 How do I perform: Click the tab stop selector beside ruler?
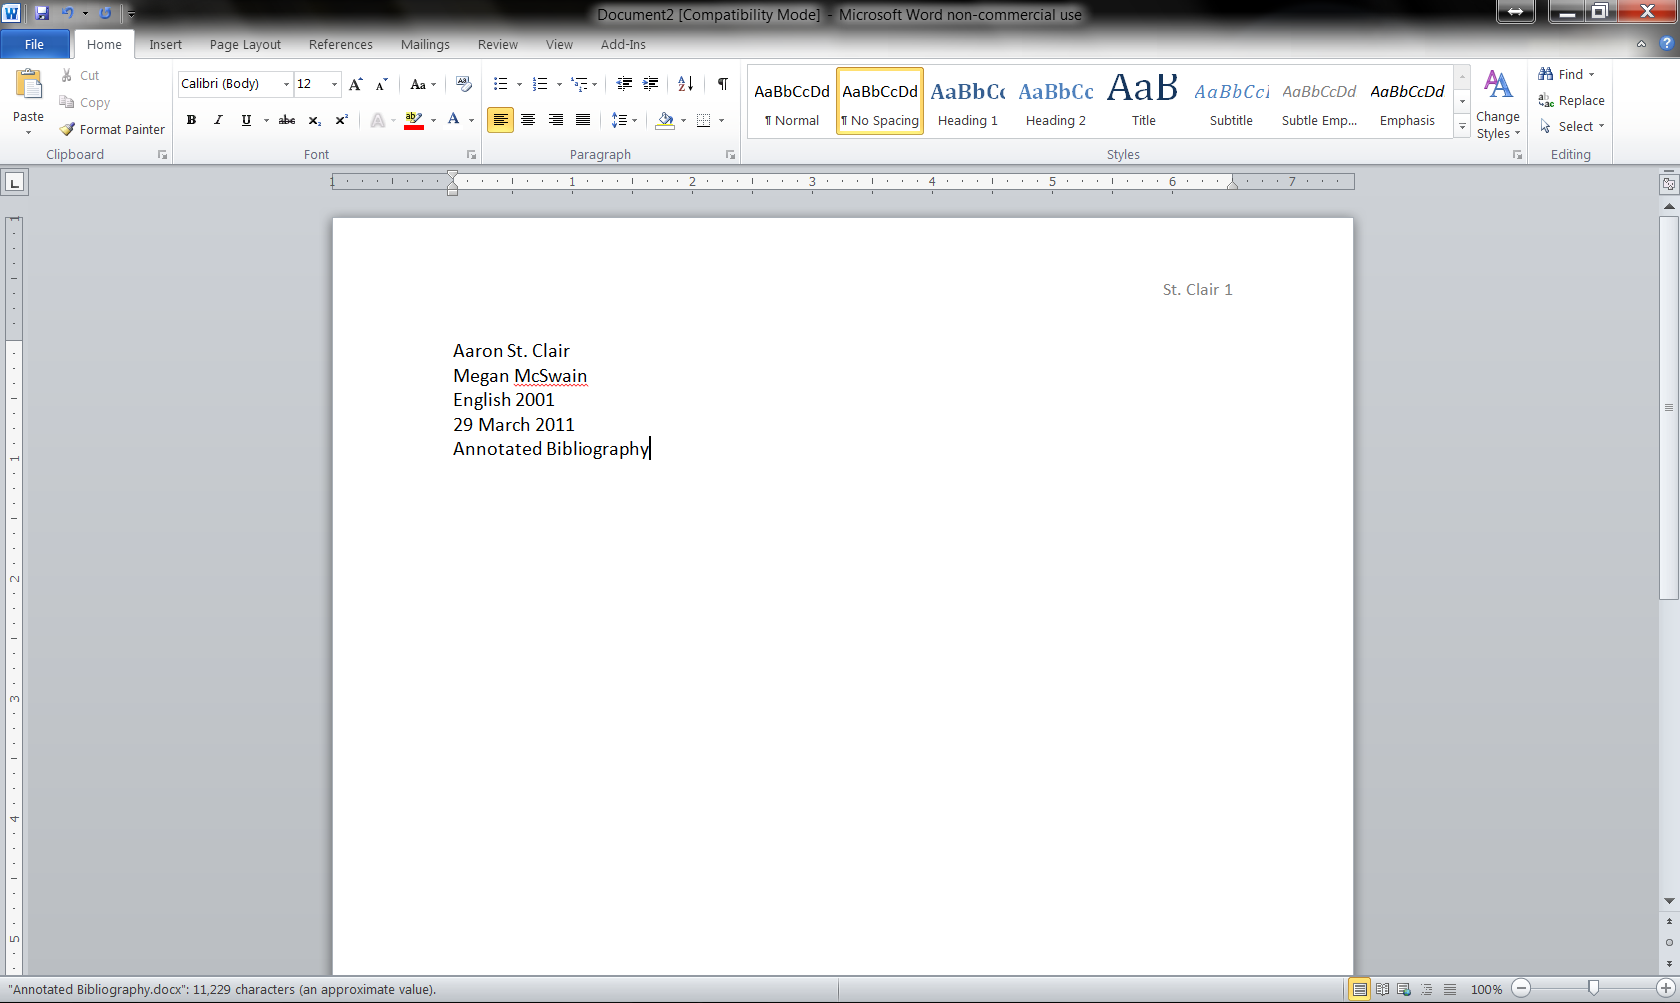(15, 182)
